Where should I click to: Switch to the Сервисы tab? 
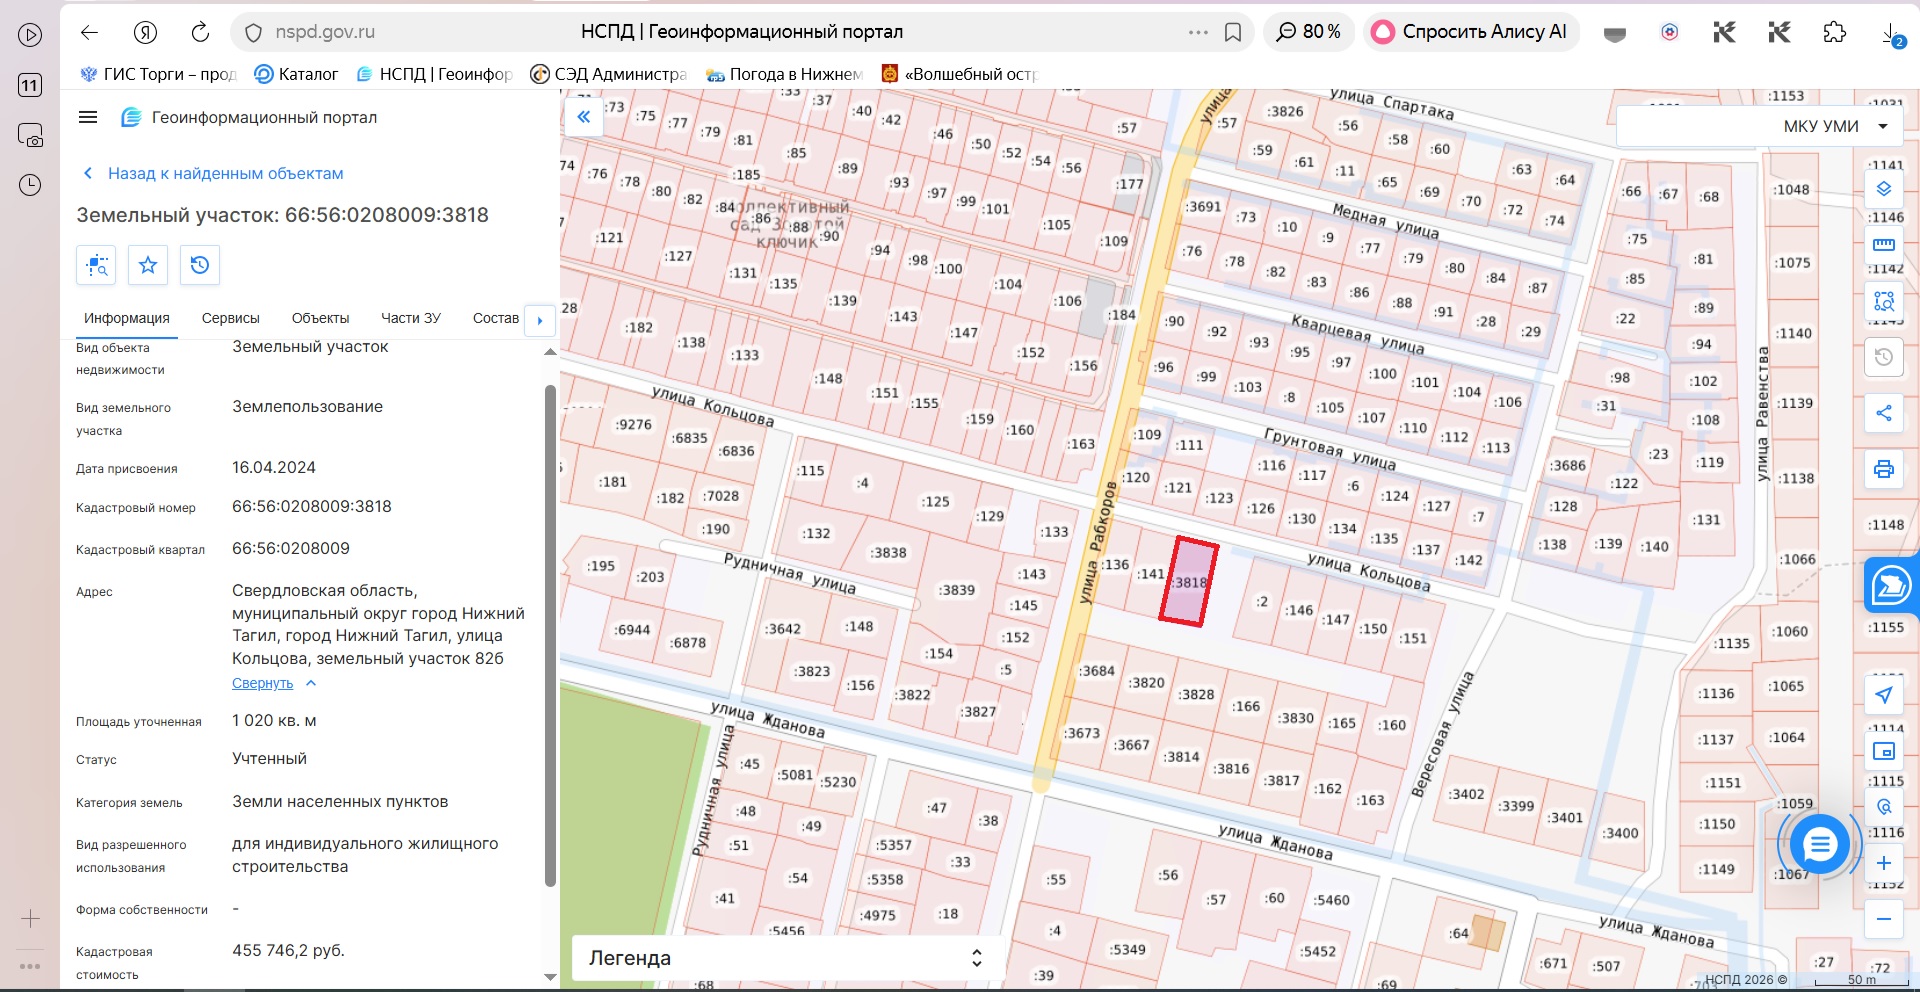[231, 318]
